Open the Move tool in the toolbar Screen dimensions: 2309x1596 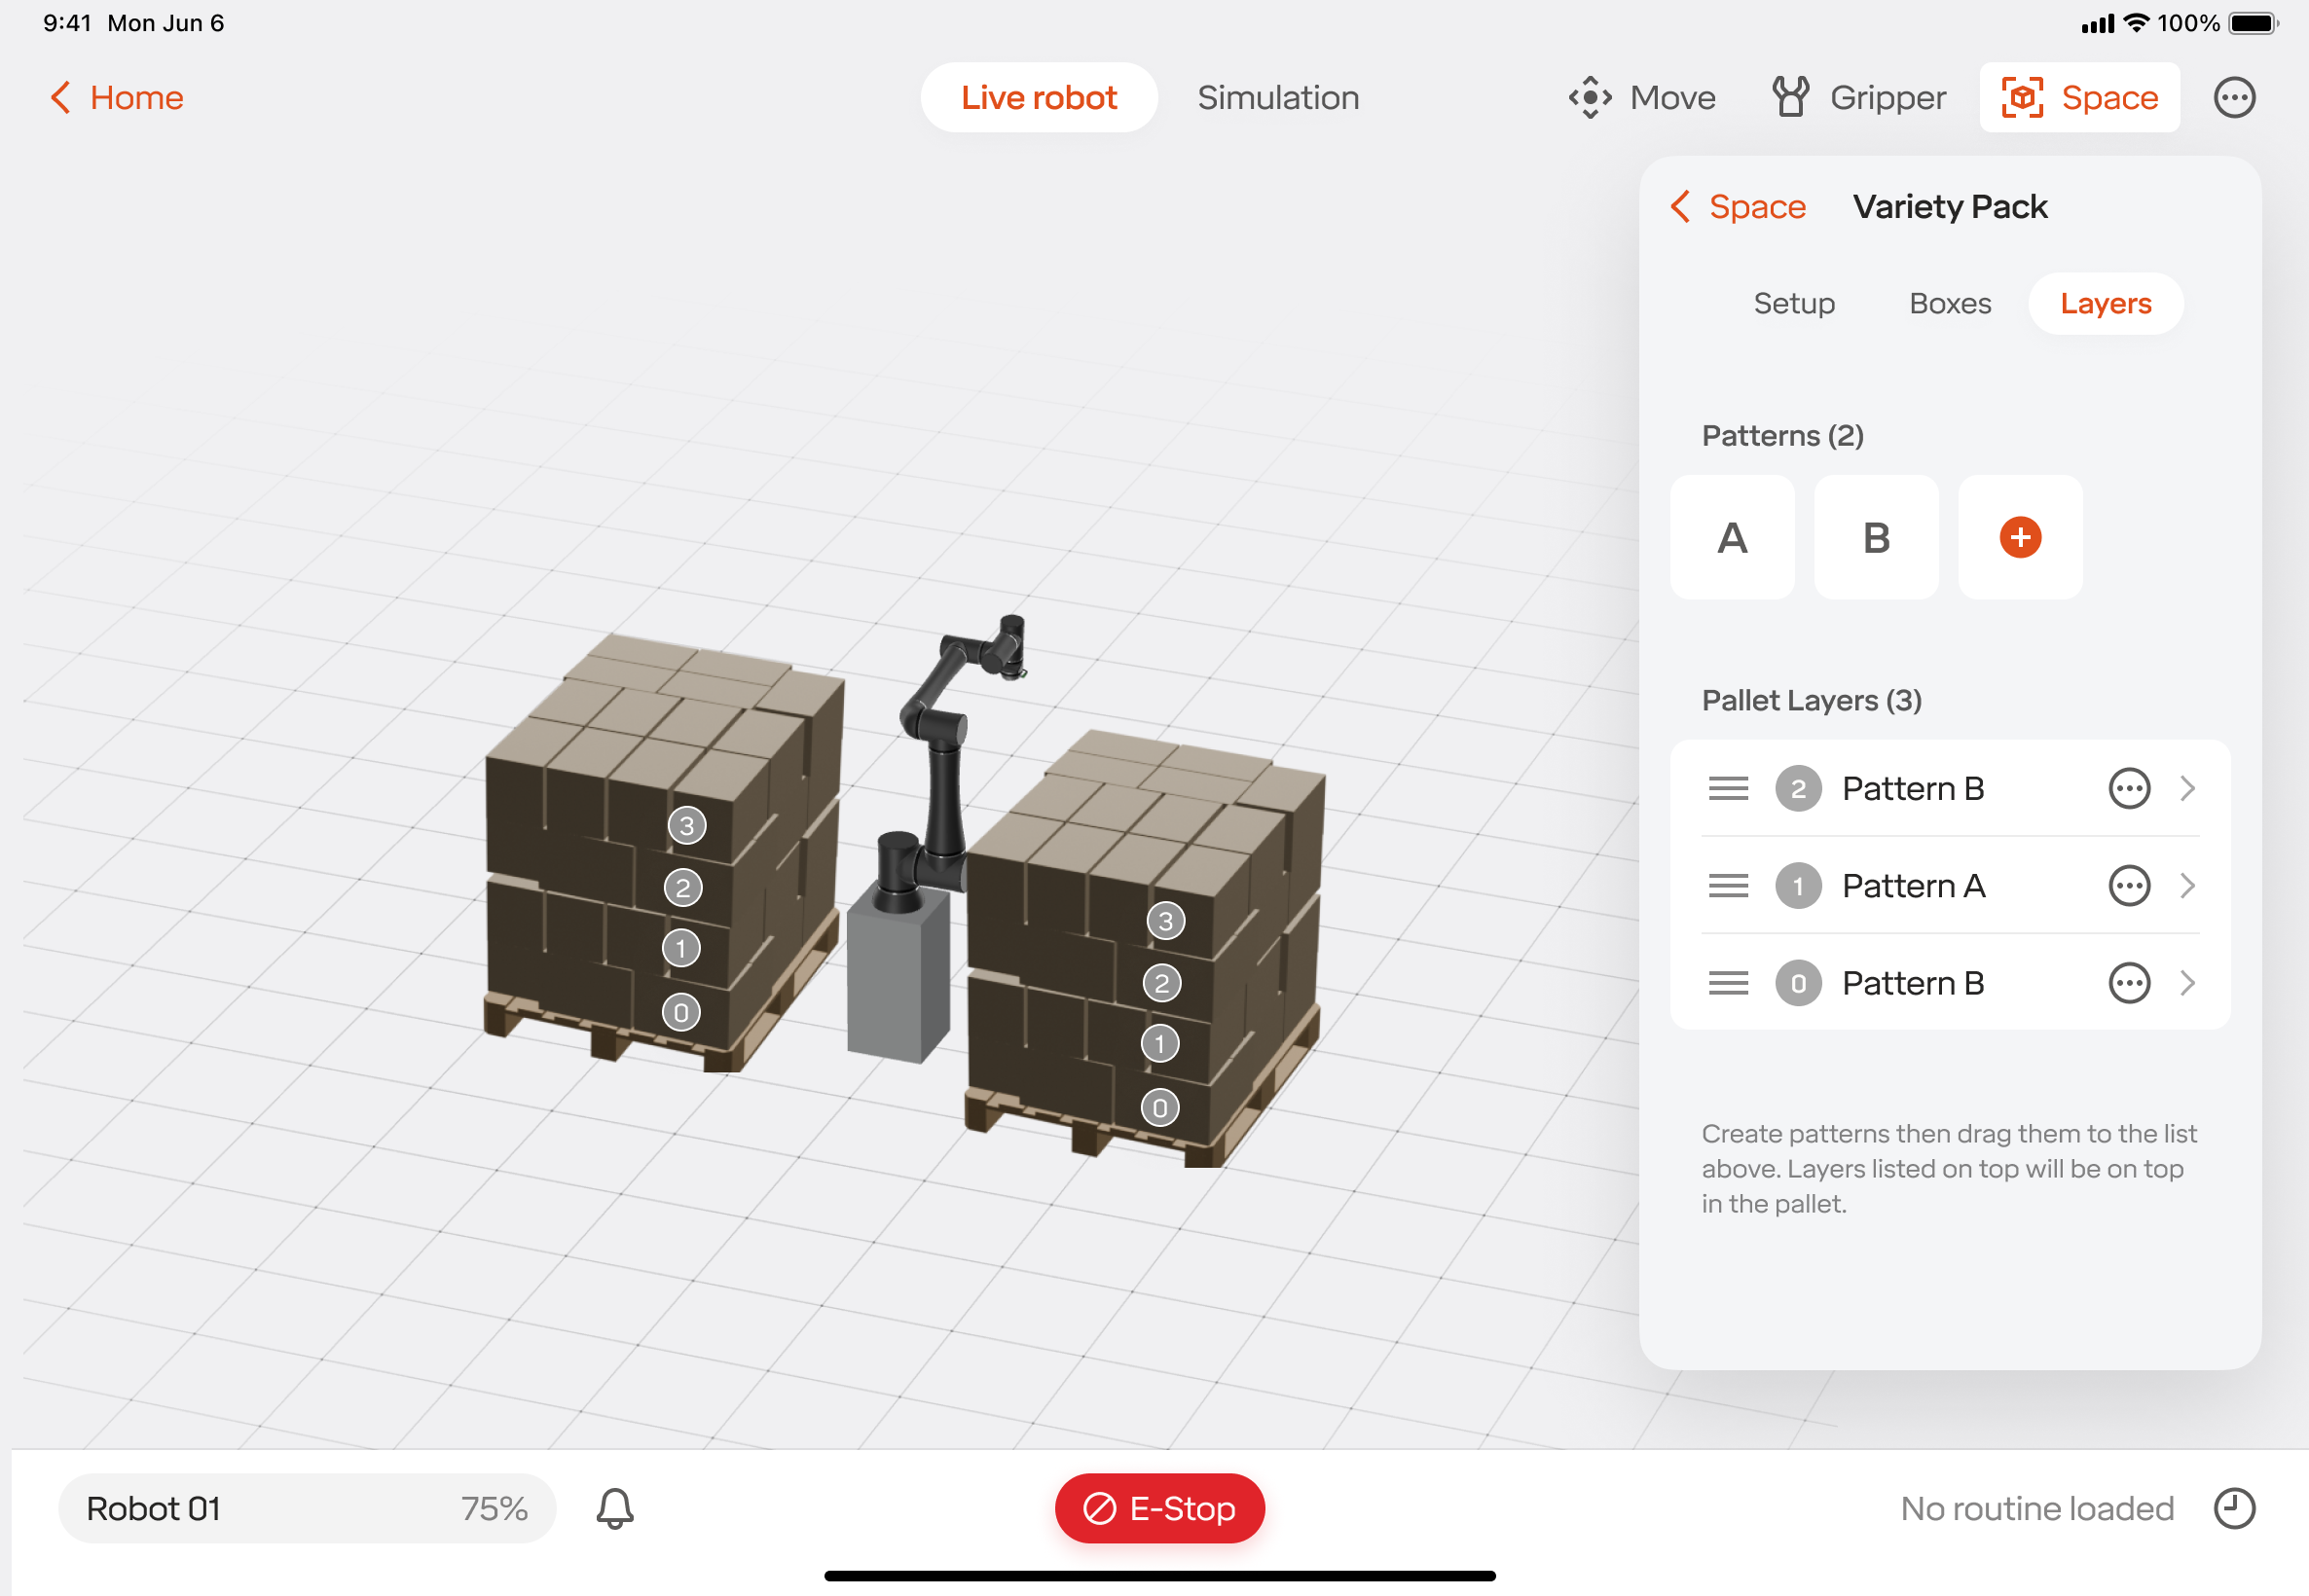[1641, 97]
